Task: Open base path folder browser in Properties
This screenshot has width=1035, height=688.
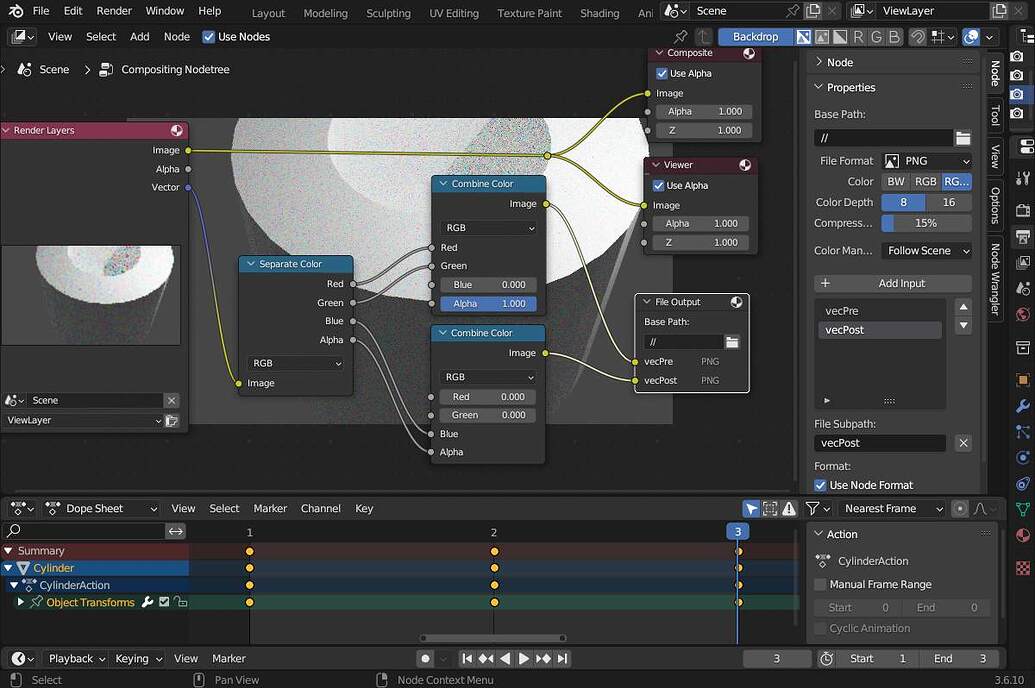Action: tap(963, 138)
